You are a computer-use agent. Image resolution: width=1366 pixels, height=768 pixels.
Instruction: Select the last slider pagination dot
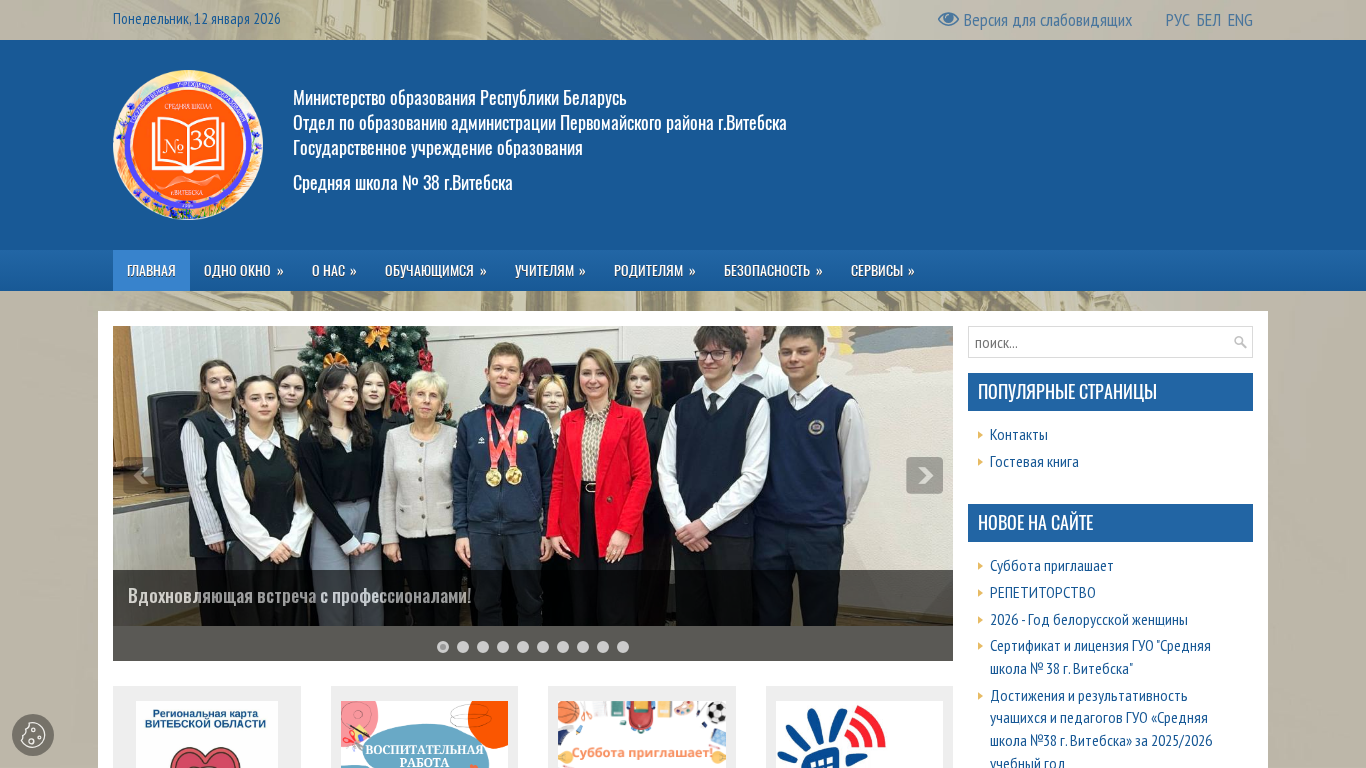click(x=623, y=647)
